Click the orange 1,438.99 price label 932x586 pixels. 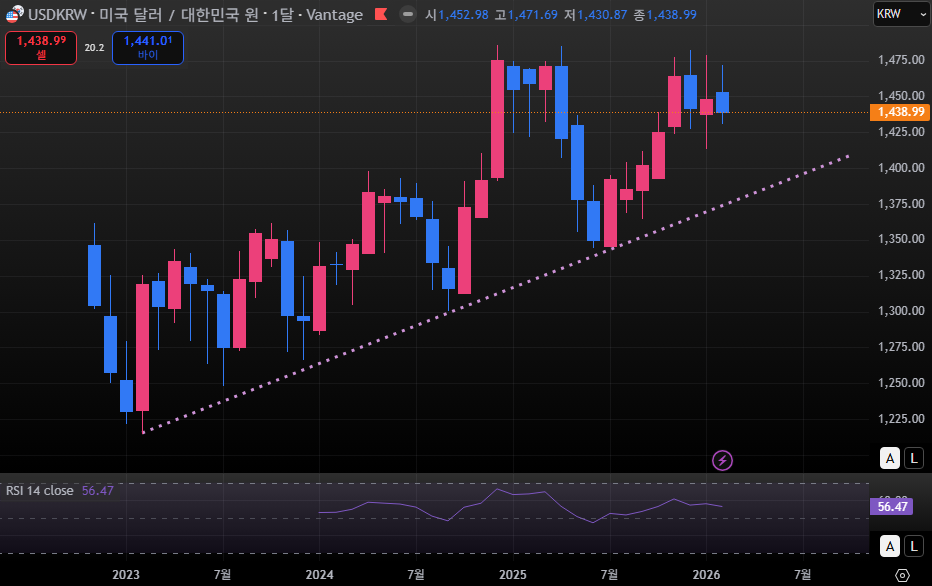click(x=900, y=112)
